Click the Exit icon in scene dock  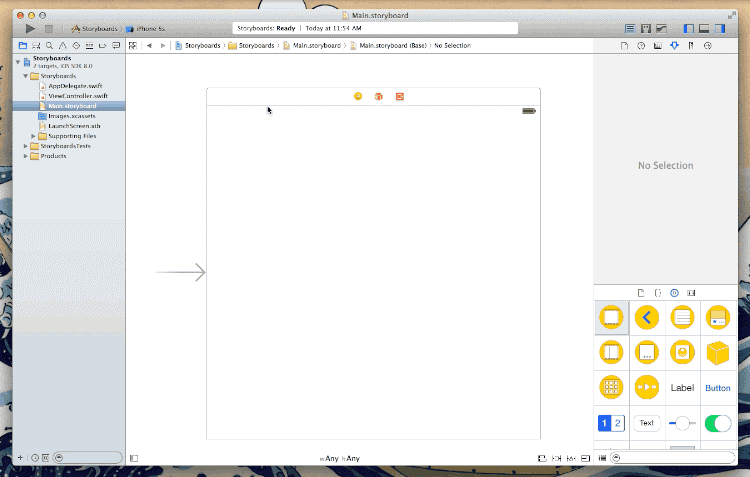[x=400, y=96]
